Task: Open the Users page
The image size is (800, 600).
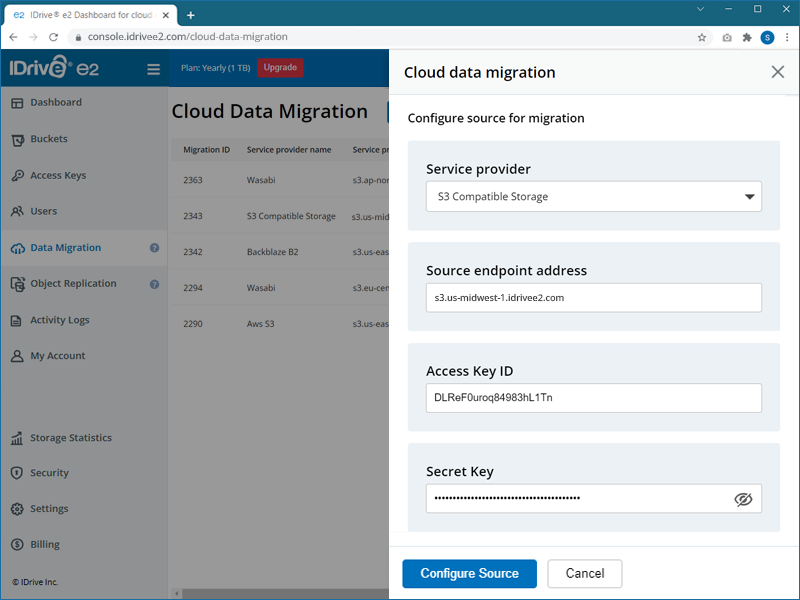Action: 43,212
